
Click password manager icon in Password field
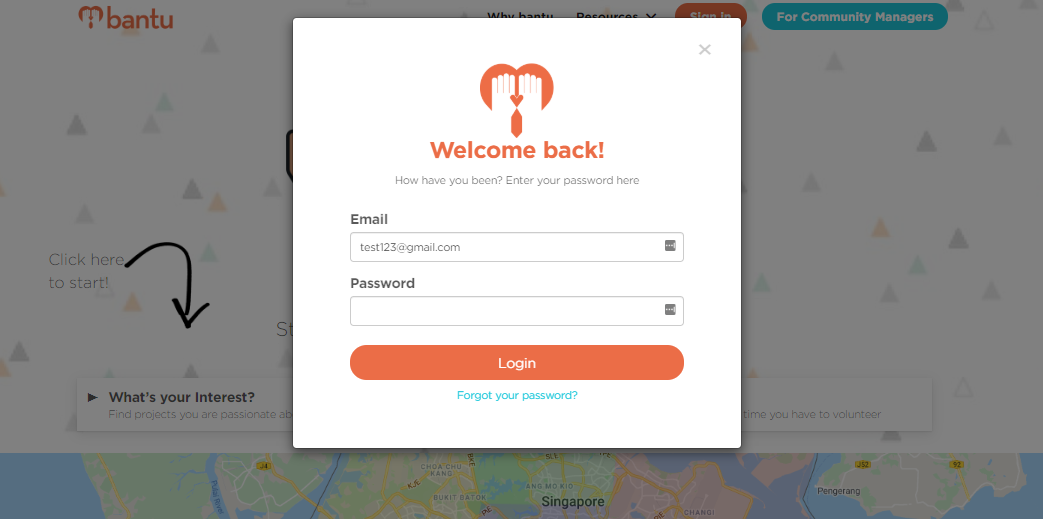(x=670, y=309)
